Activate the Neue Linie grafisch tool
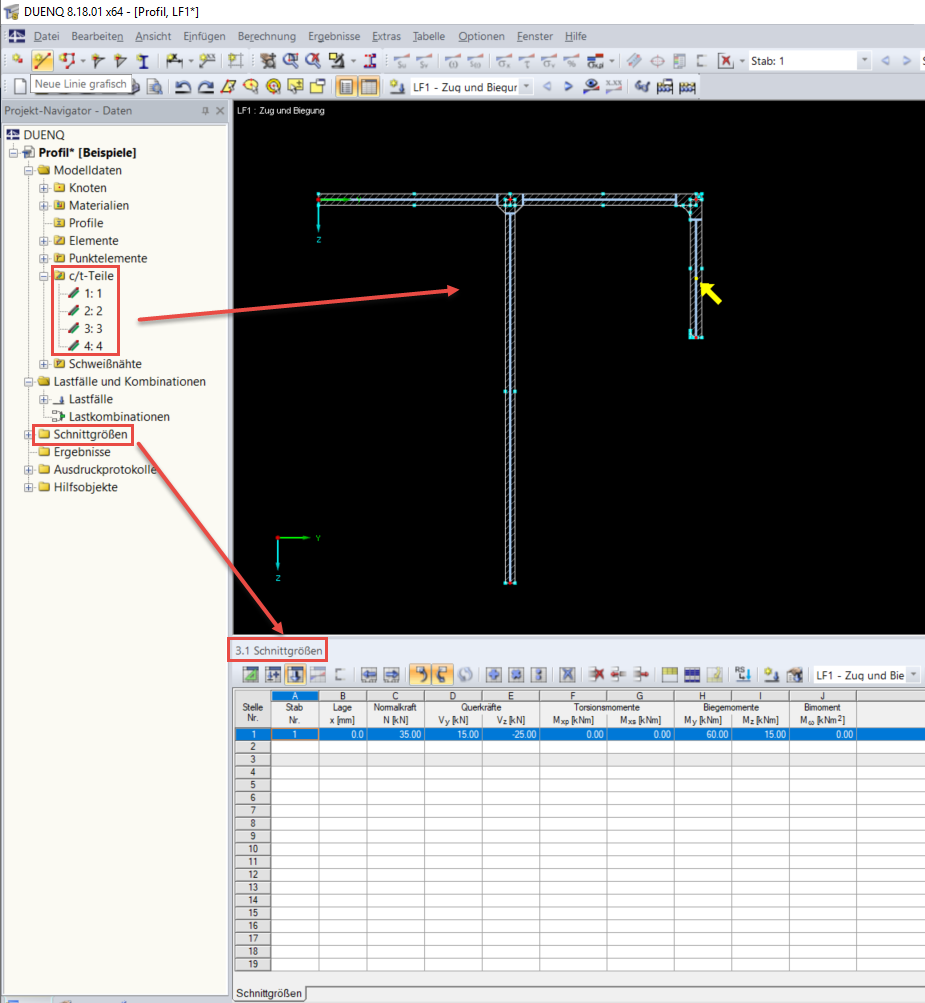Image resolution: width=925 pixels, height=1003 pixels. click(42, 61)
